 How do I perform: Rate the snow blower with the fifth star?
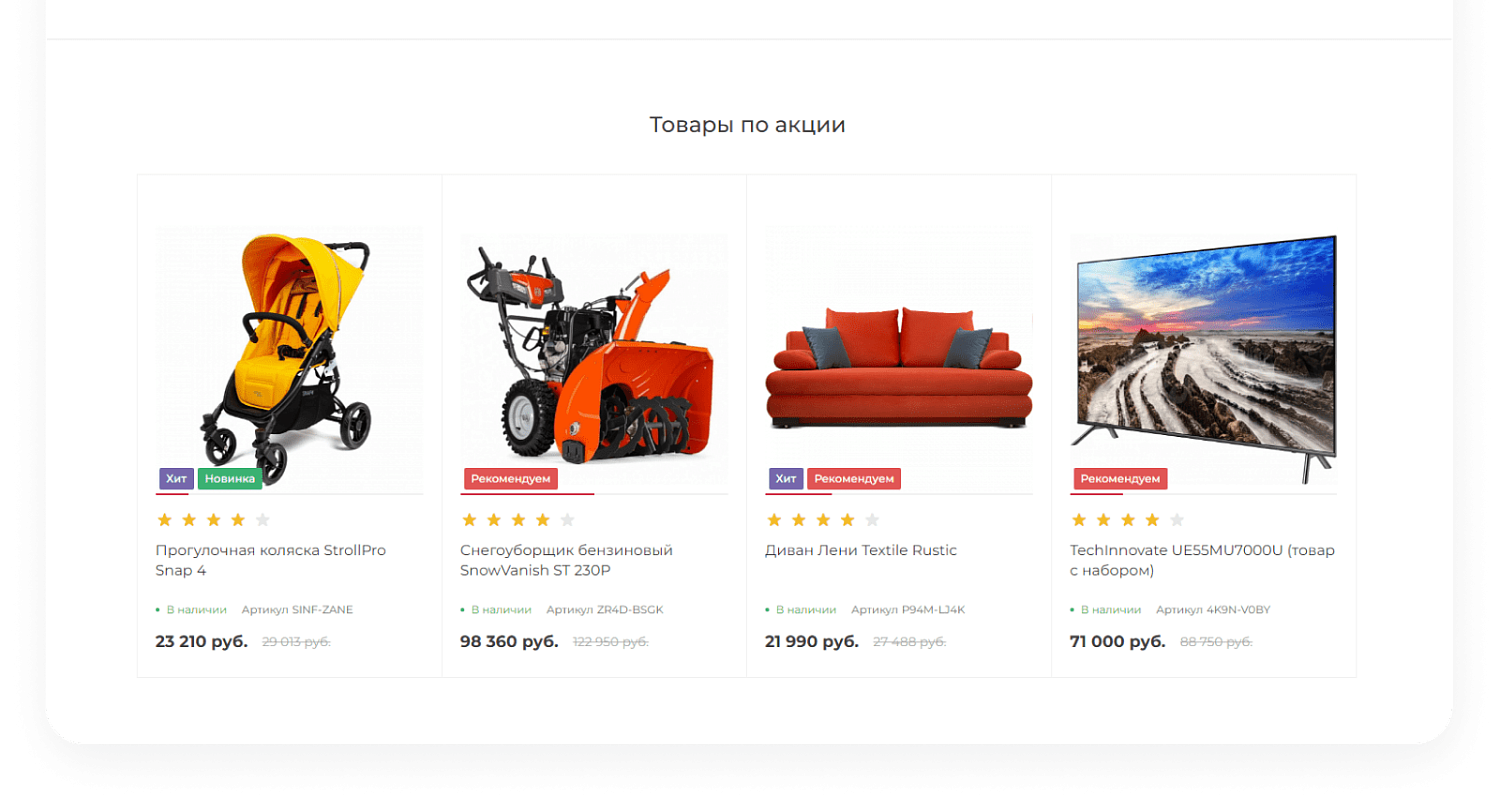[567, 520]
